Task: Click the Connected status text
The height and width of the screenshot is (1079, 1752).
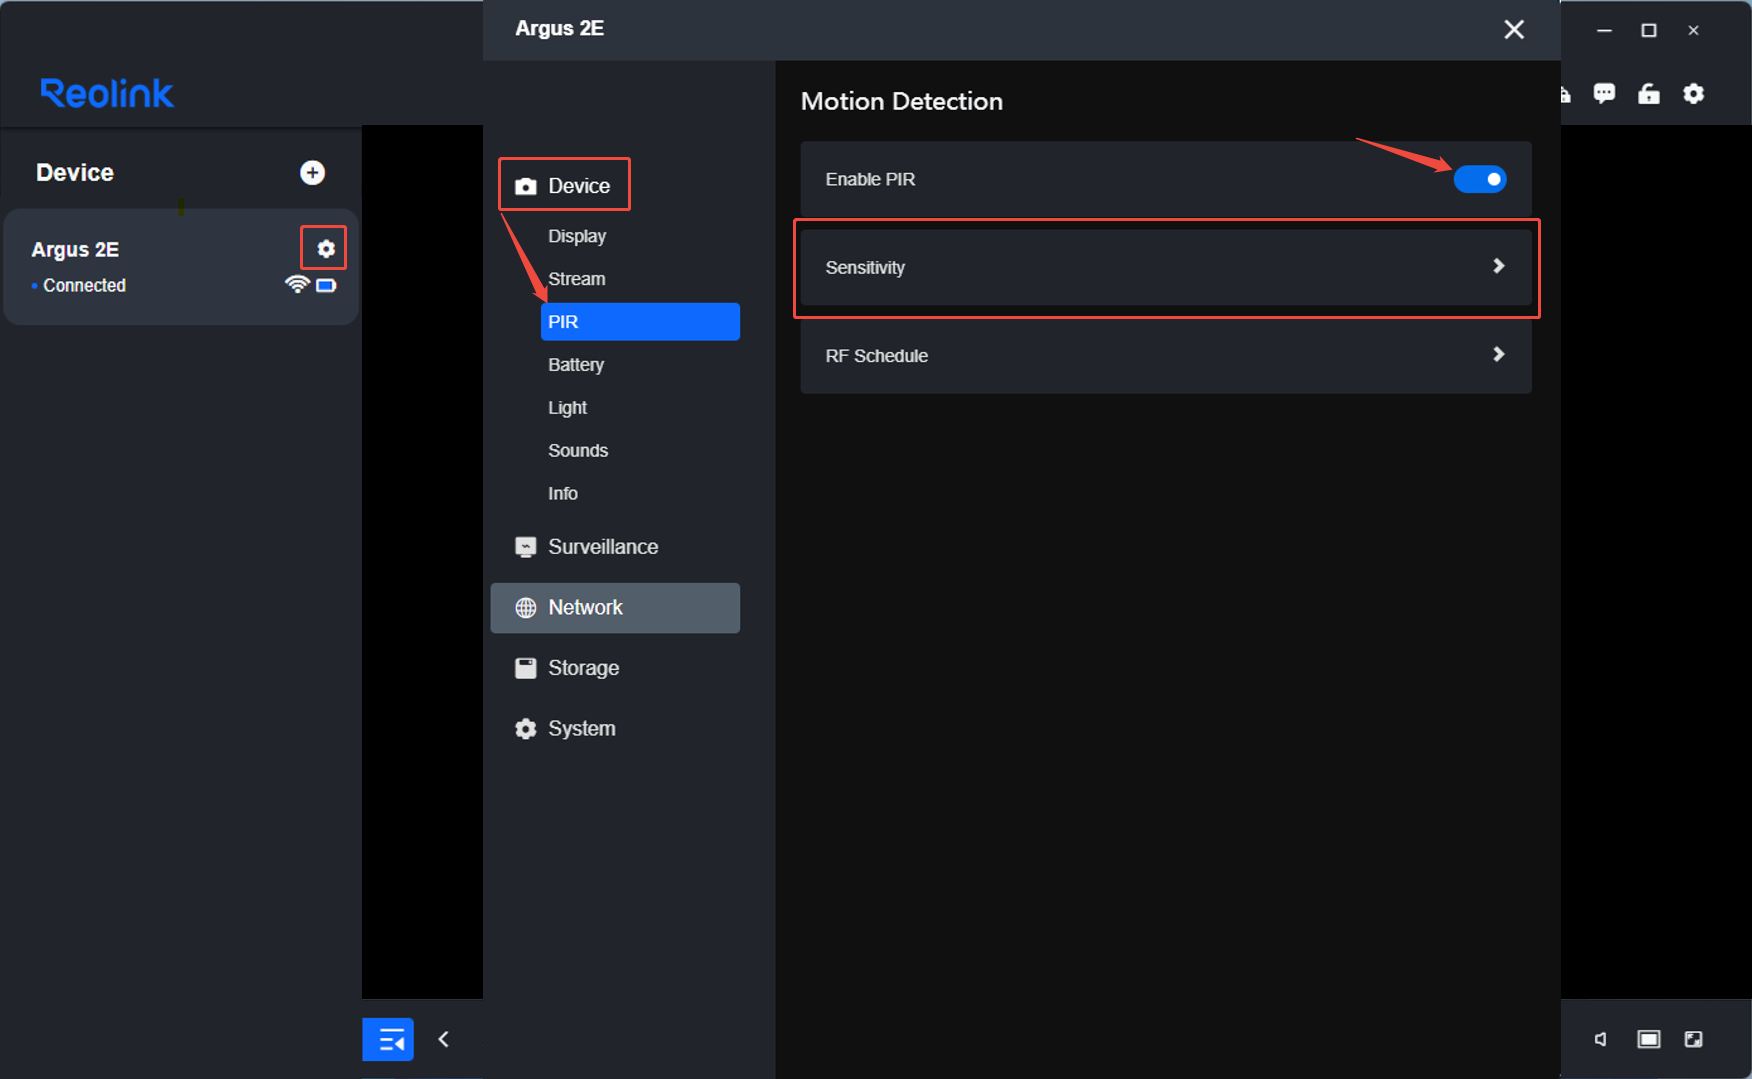Action: click(x=84, y=286)
